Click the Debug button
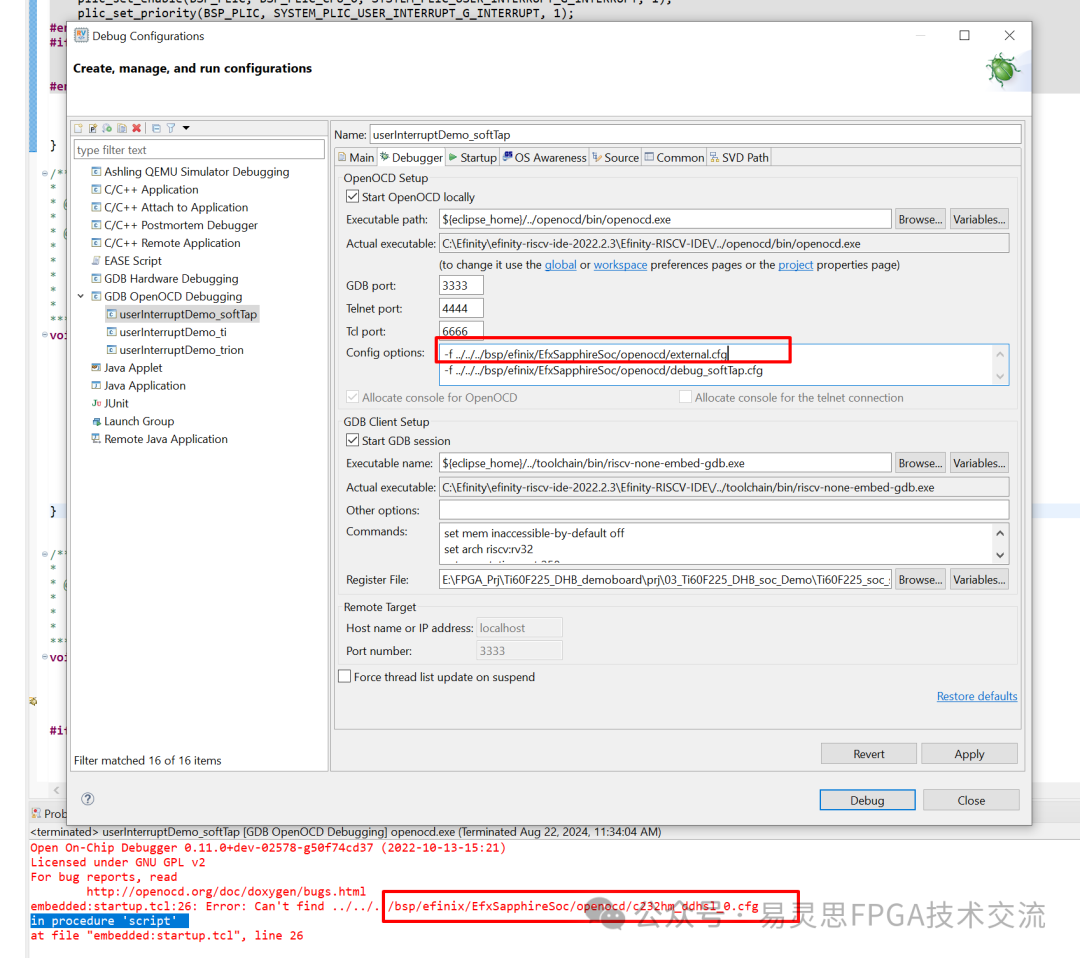1080x958 pixels. click(x=867, y=800)
